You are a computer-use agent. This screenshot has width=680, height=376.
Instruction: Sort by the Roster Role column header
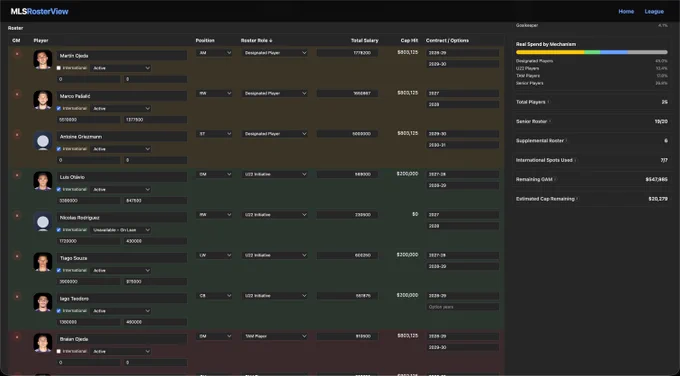tap(256, 40)
